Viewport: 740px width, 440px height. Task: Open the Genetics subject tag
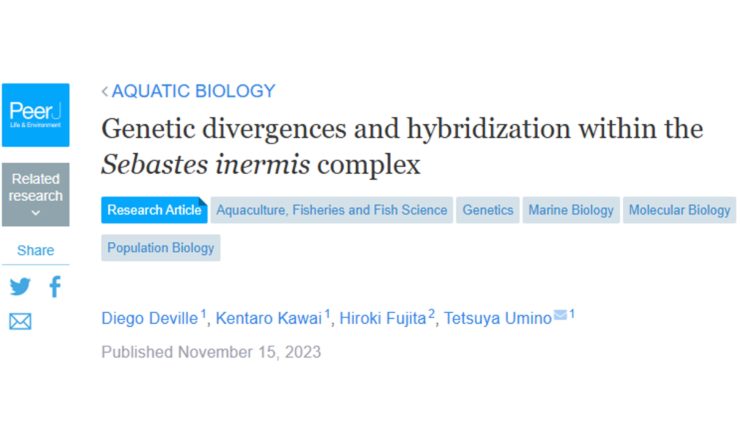point(488,210)
